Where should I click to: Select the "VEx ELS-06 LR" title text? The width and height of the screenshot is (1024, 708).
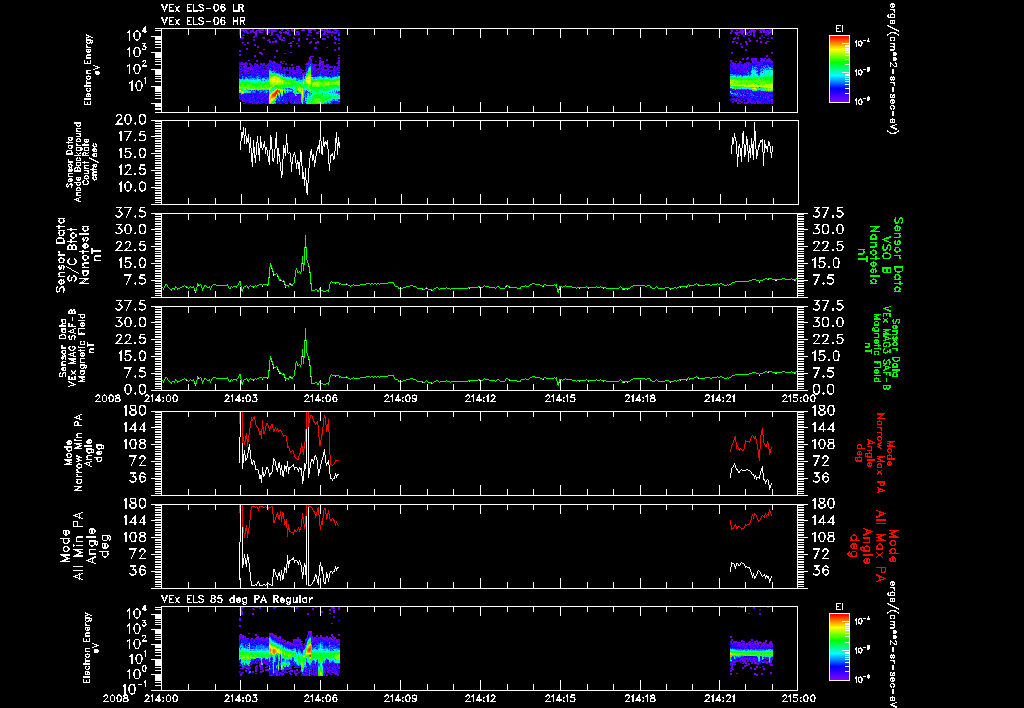click(202, 9)
